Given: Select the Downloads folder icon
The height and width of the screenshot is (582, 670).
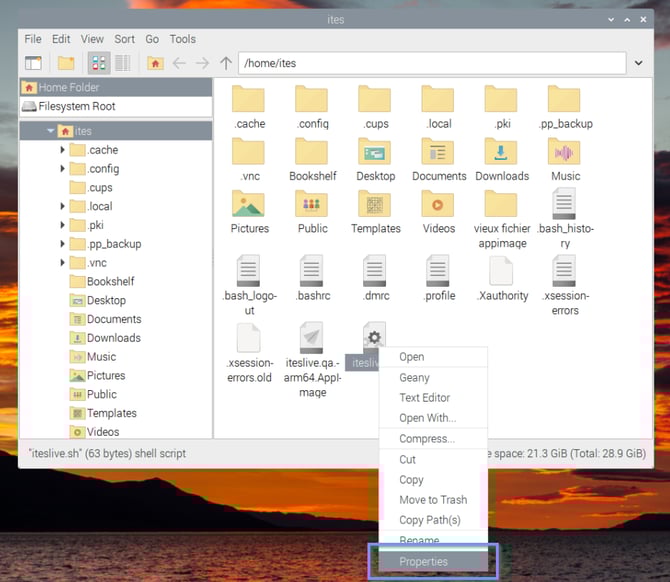Looking at the screenshot, I should point(501,153).
